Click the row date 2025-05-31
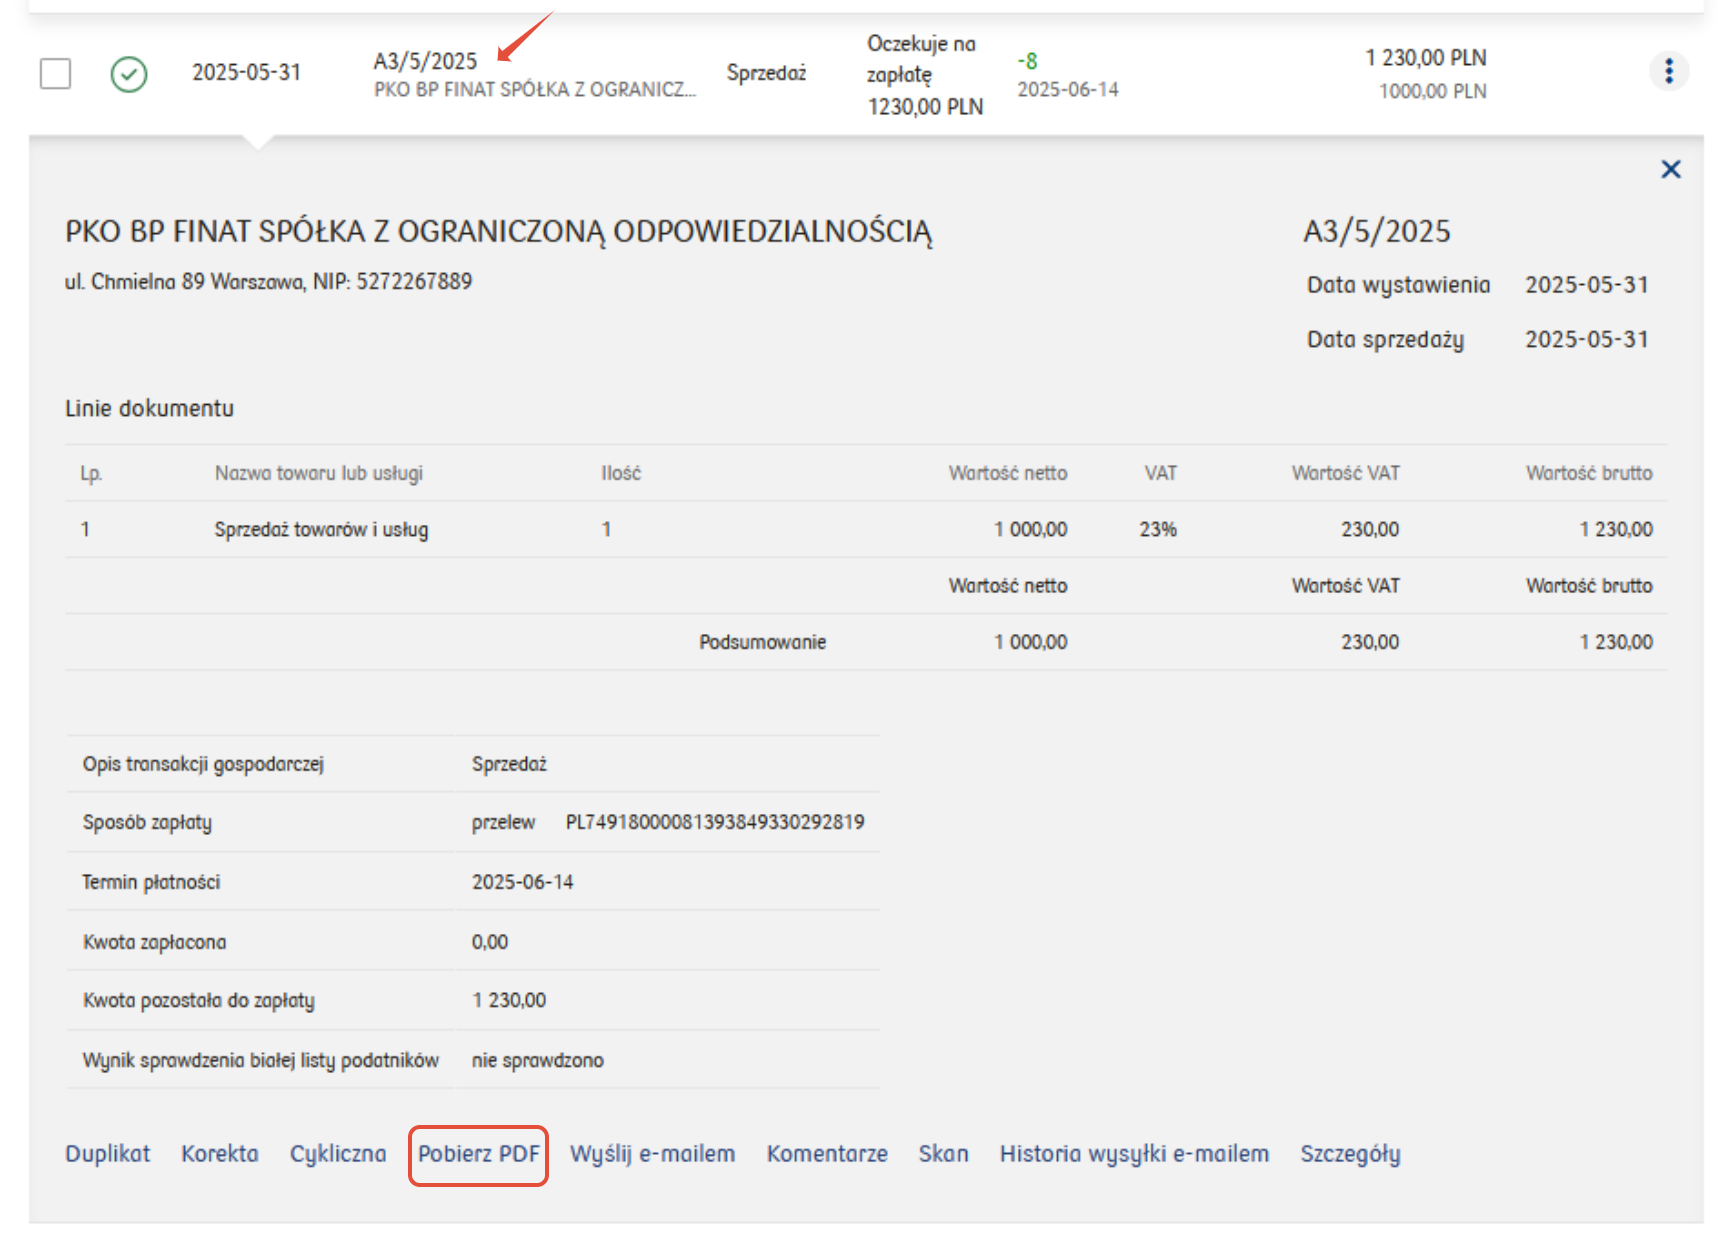Screen dimensions: 1724x1238 [246, 72]
